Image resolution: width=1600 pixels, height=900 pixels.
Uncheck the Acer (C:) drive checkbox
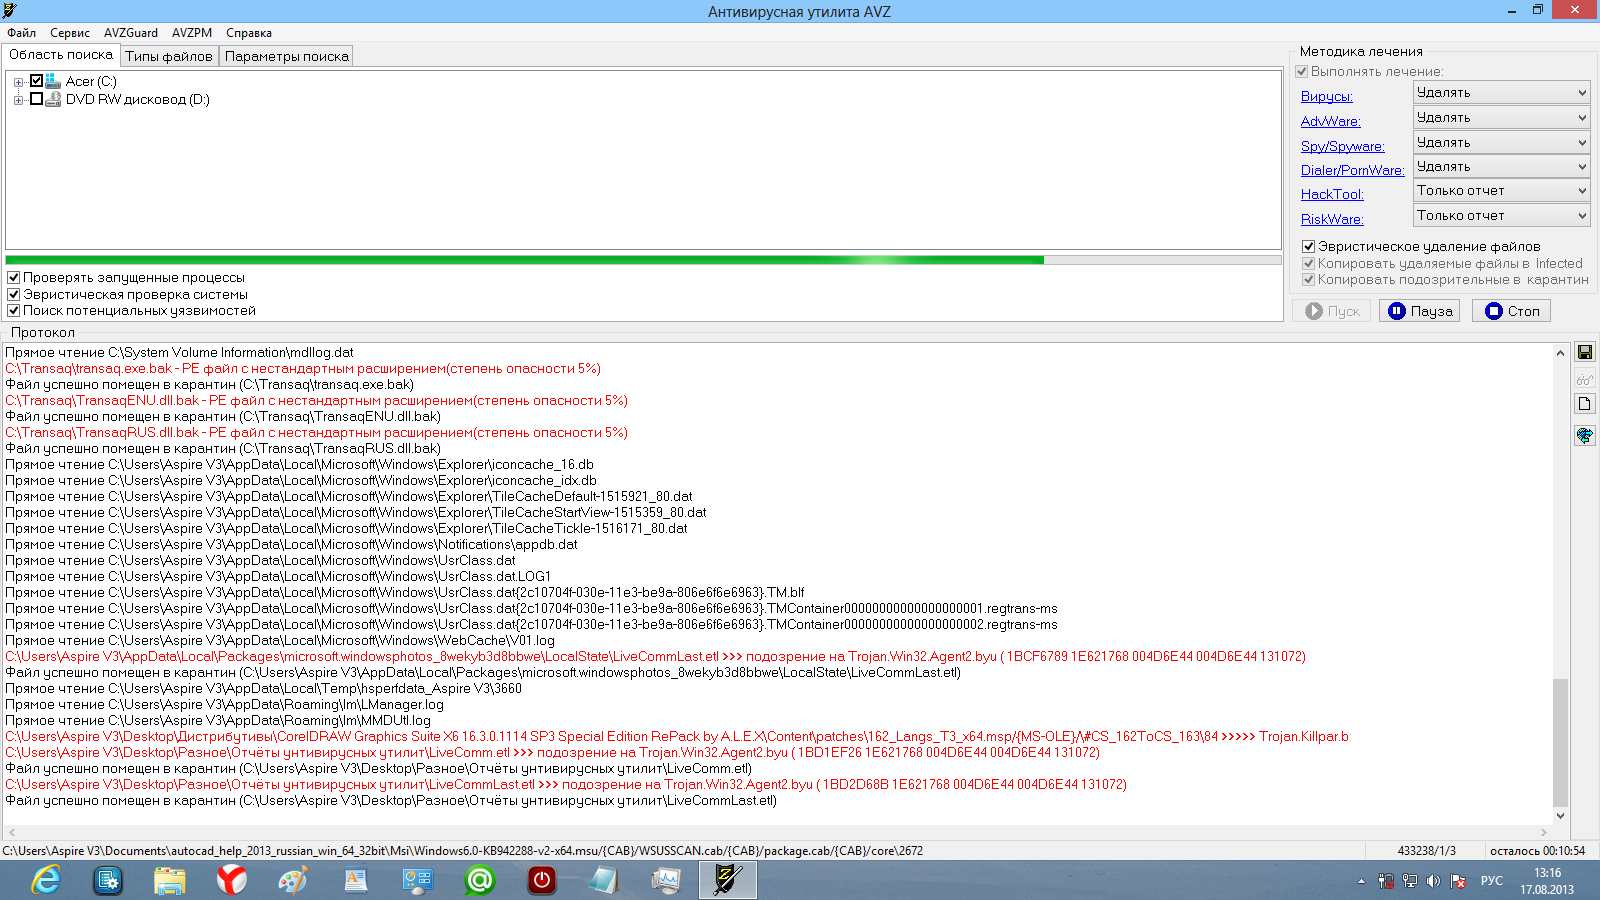coord(37,81)
